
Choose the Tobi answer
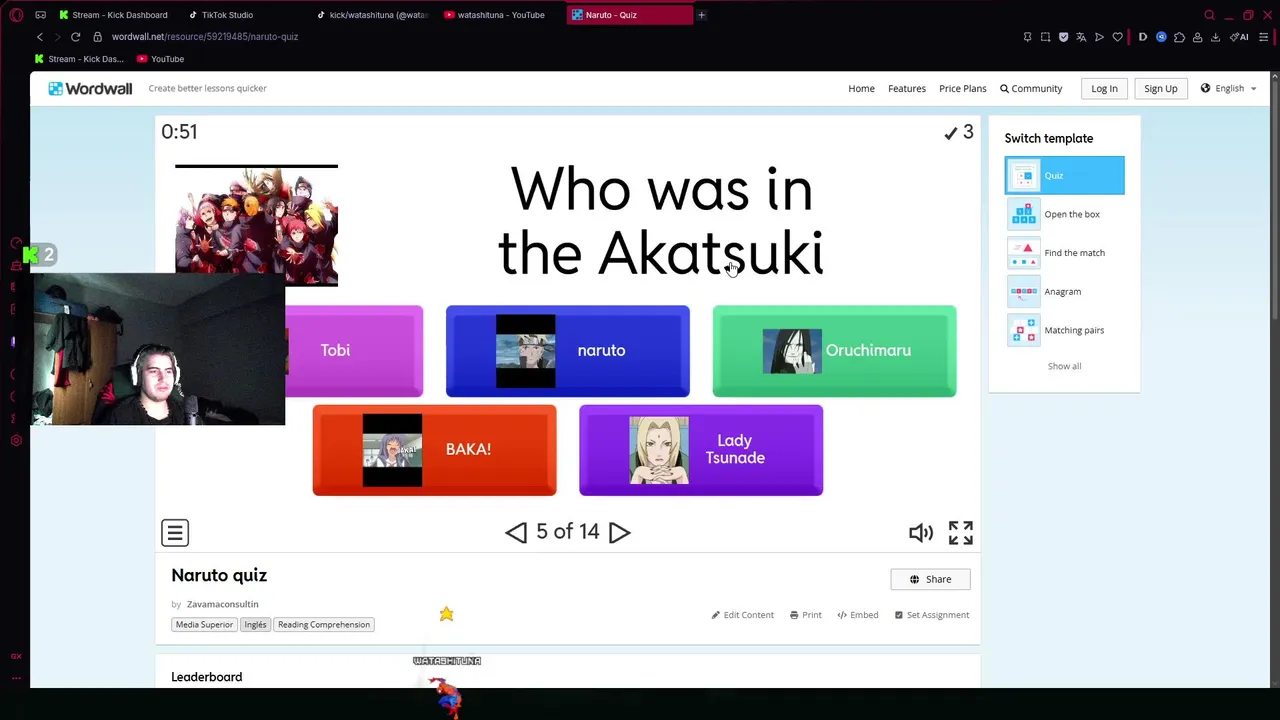(x=354, y=351)
